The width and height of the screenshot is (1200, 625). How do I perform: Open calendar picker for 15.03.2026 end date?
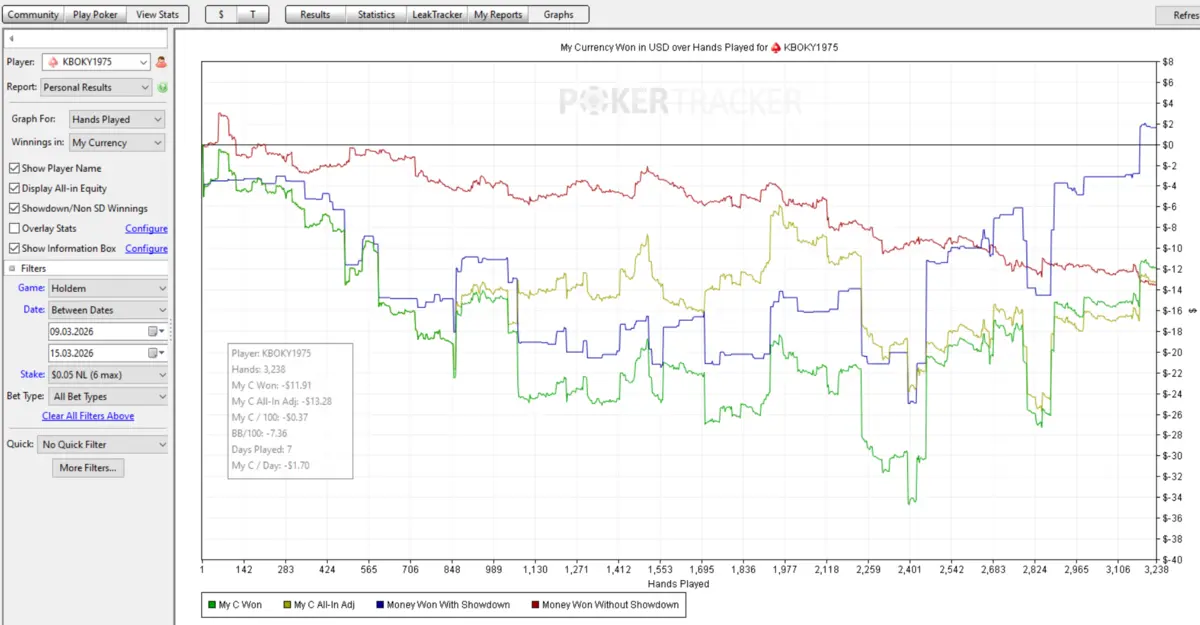pyautogui.click(x=155, y=353)
